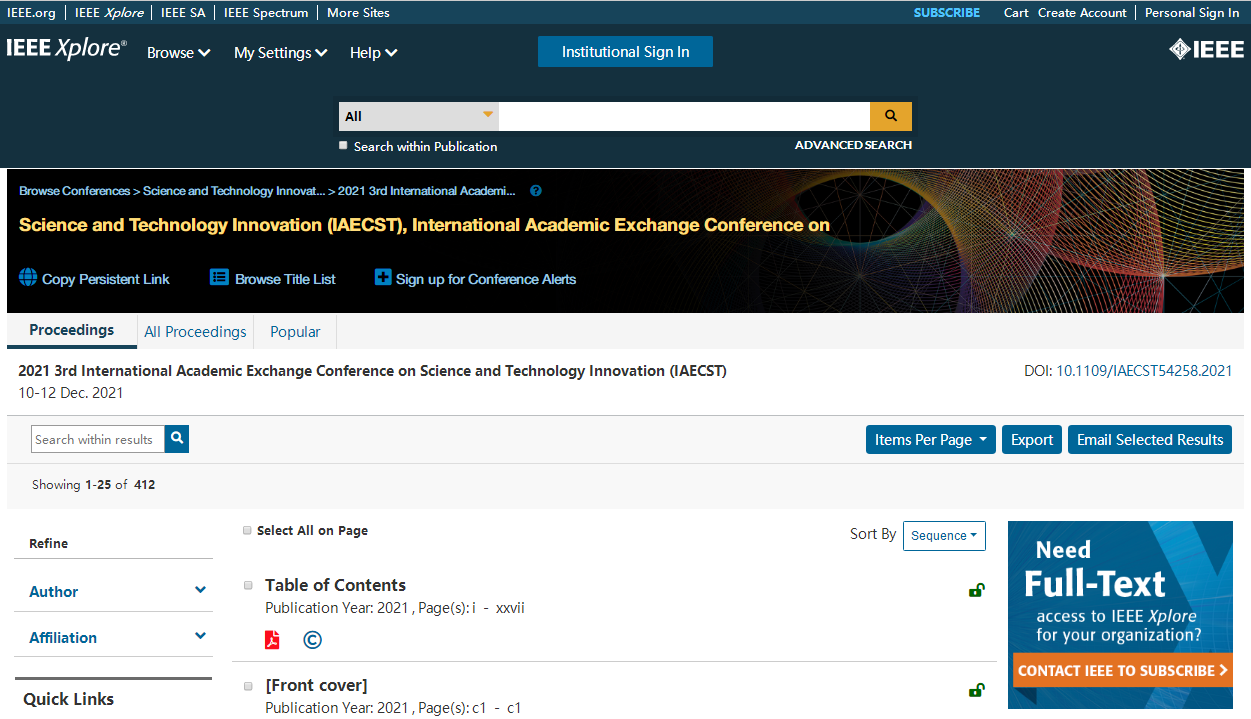Screen dimensions: 1251x719
Task: Click the help question mark beside breadcrumb
Action: tap(536, 191)
